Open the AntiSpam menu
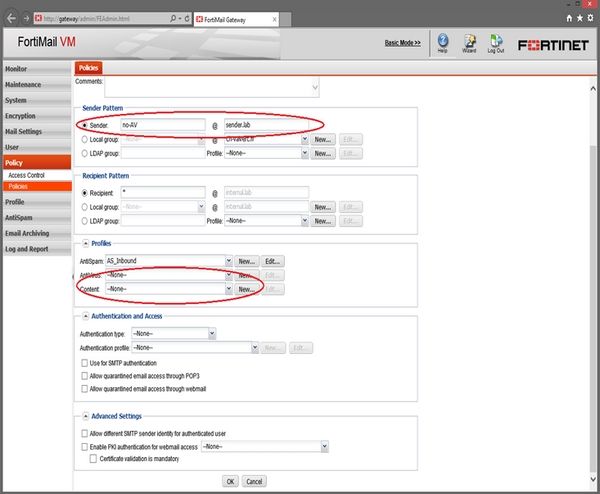 pyautogui.click(x=37, y=217)
